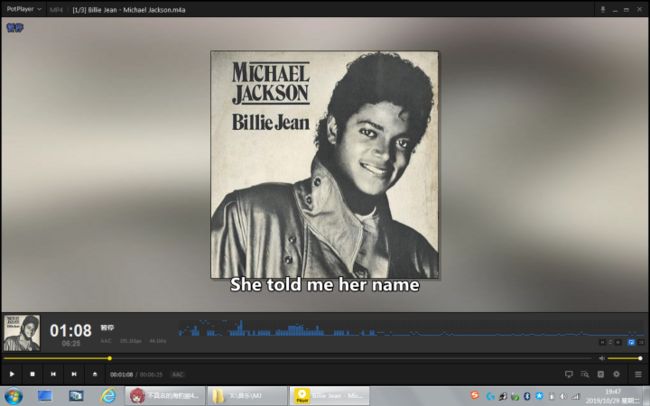Click the Bluetooth tray icon
Image resolution: width=650 pixels, height=406 pixels.
[x=527, y=396]
